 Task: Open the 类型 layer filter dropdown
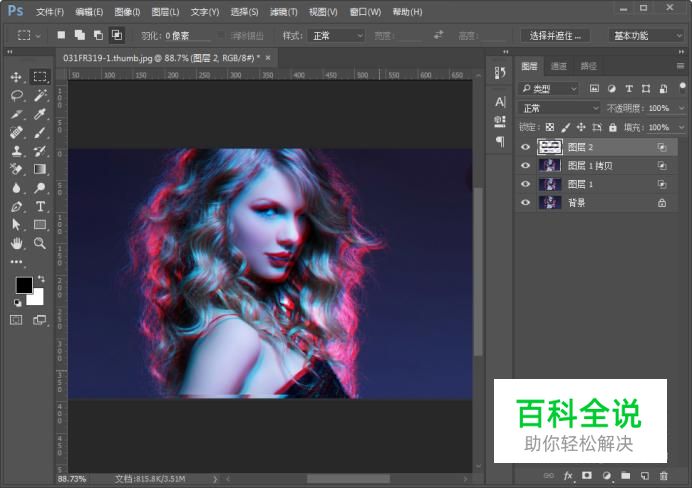pyautogui.click(x=549, y=89)
